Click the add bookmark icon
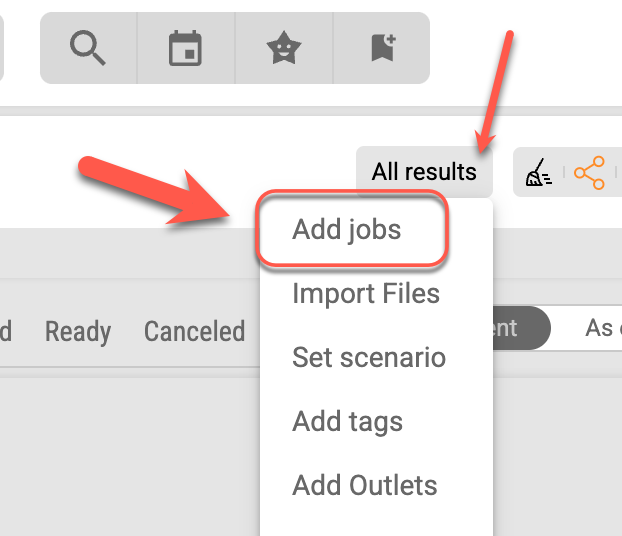Screen dimensions: 622x536 click(x=382, y=48)
